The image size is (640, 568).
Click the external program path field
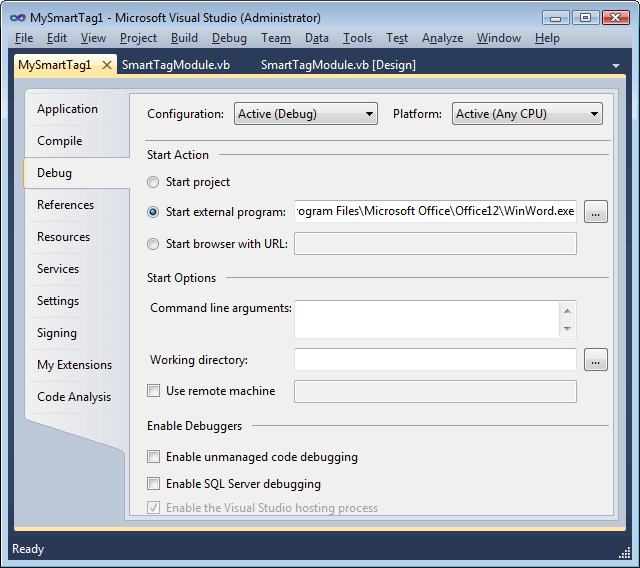(435, 211)
